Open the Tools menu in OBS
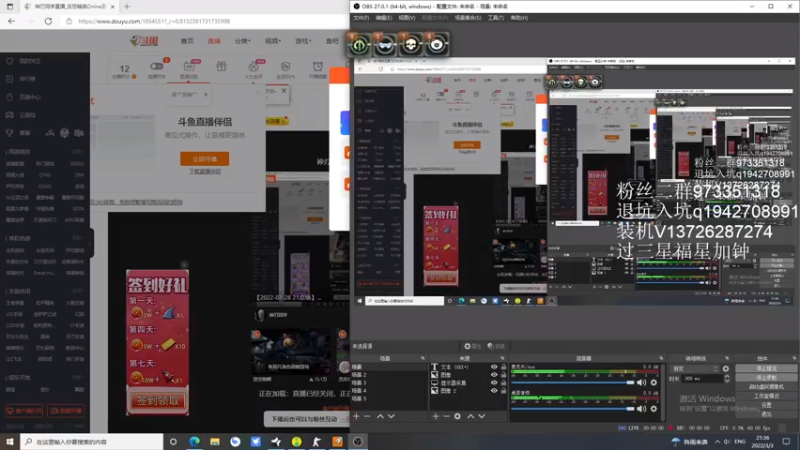 (x=495, y=18)
